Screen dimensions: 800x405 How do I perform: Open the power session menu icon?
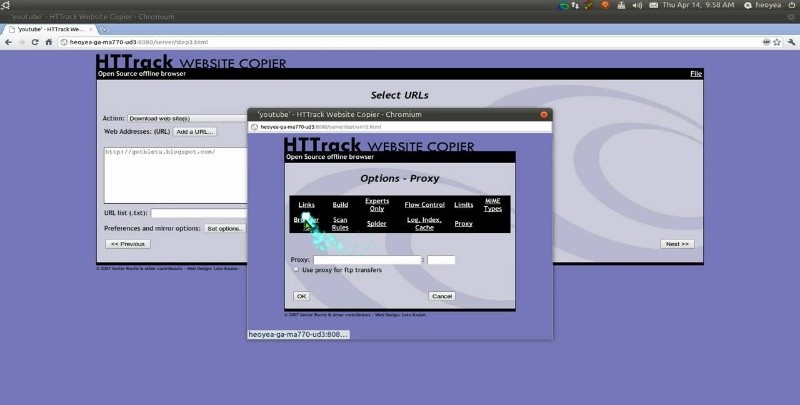792,5
